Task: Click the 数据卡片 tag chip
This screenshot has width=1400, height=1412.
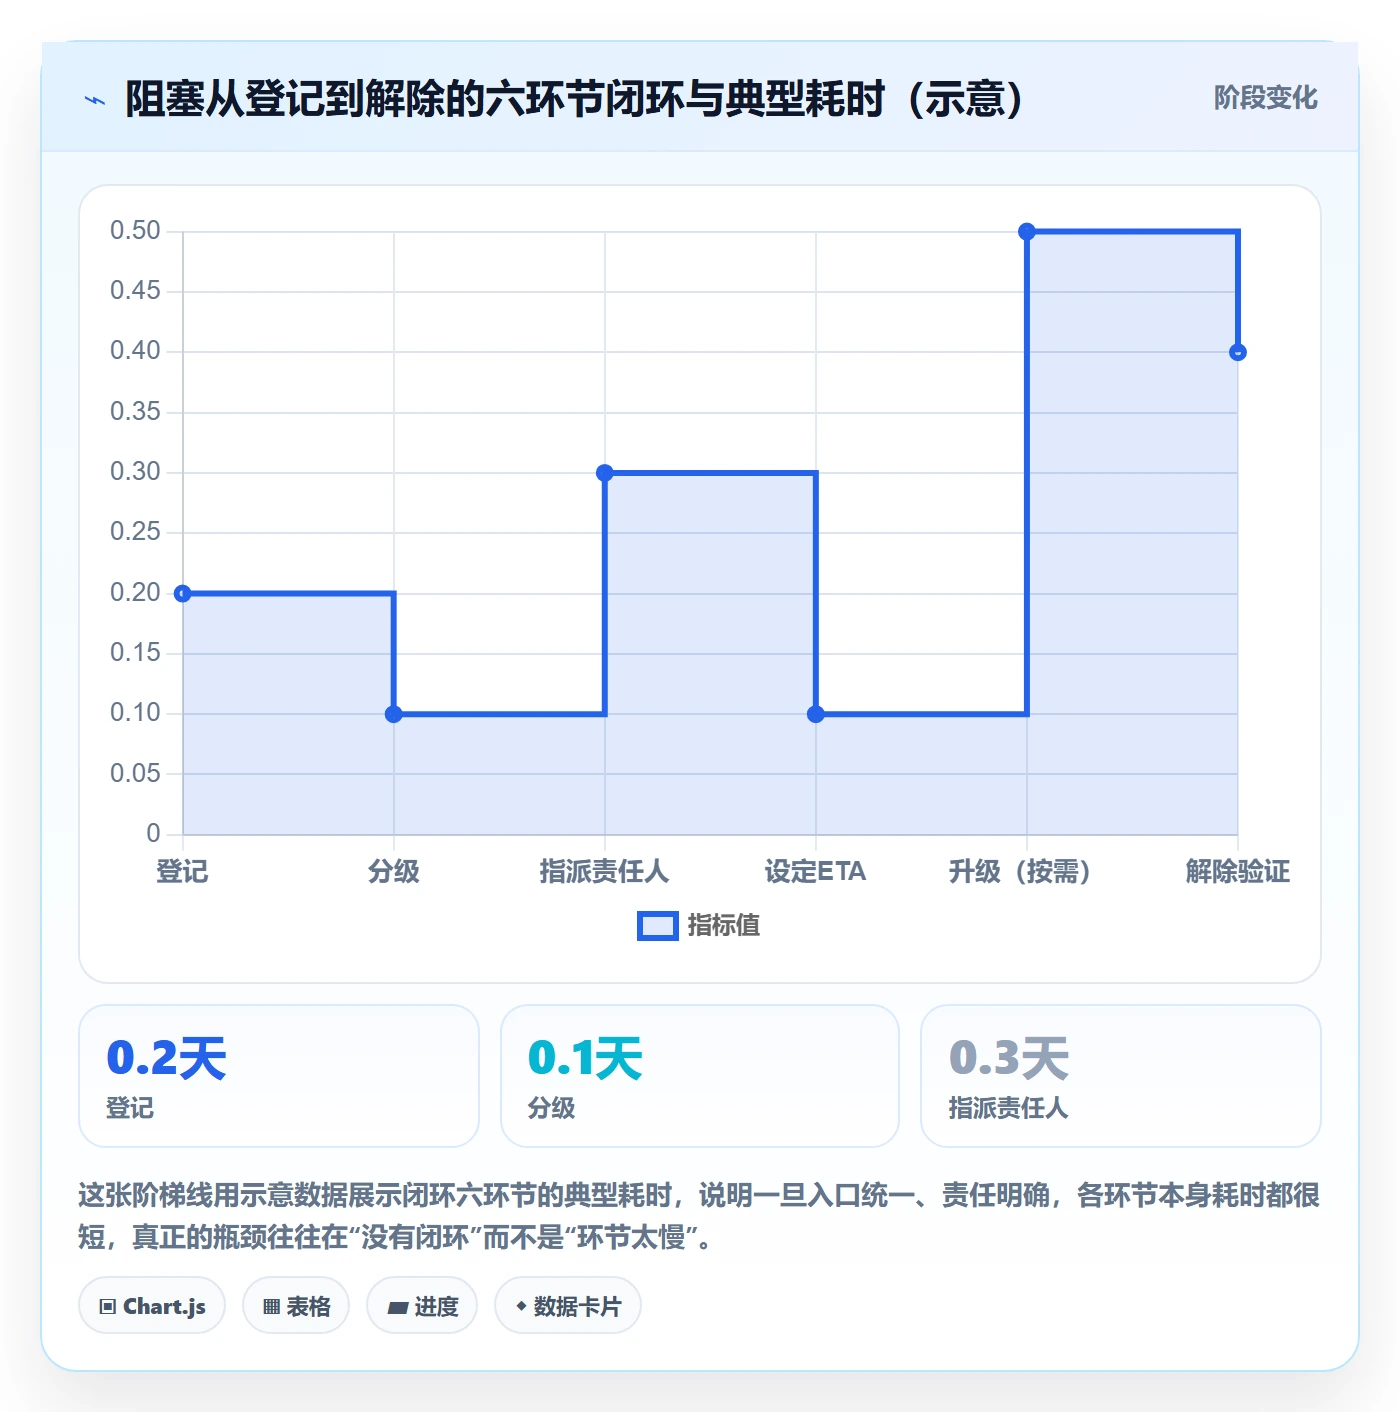Action: pyautogui.click(x=568, y=1305)
